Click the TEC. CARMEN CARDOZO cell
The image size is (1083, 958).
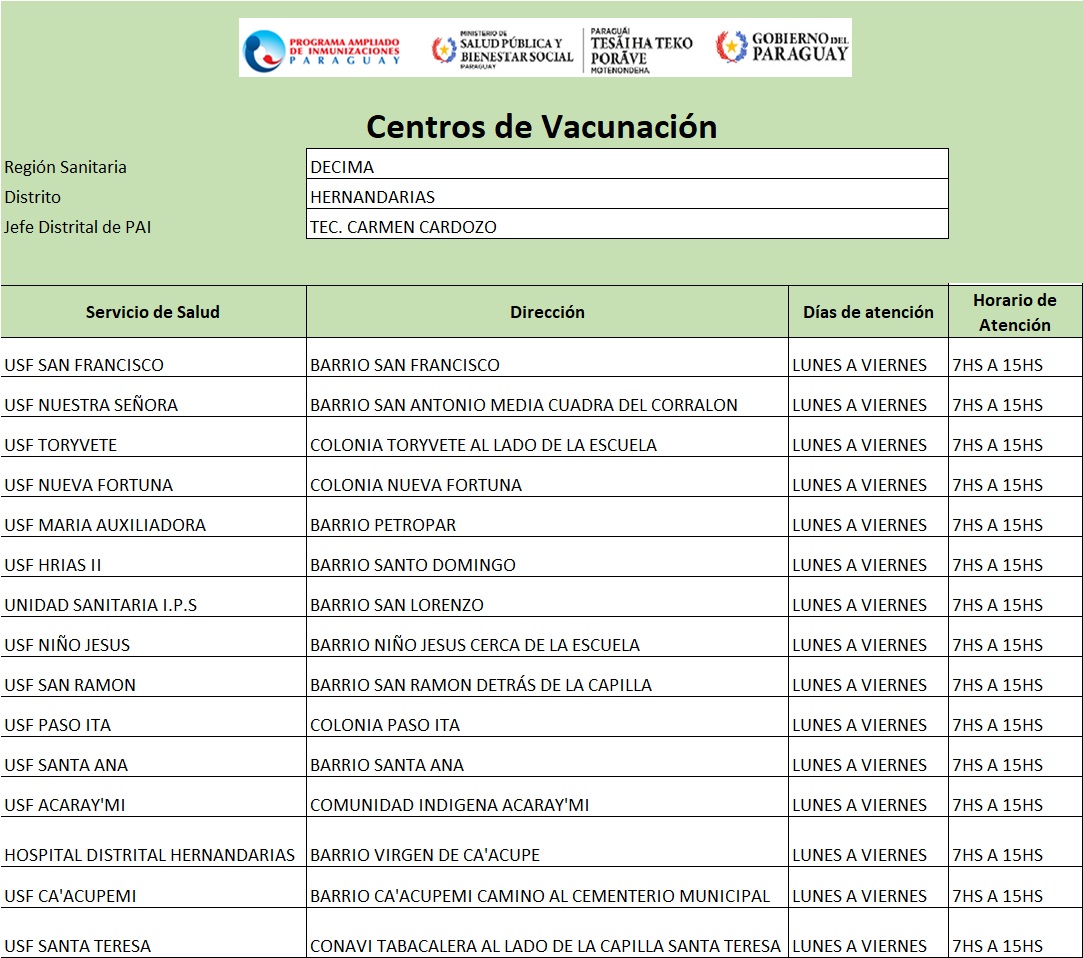pos(627,226)
